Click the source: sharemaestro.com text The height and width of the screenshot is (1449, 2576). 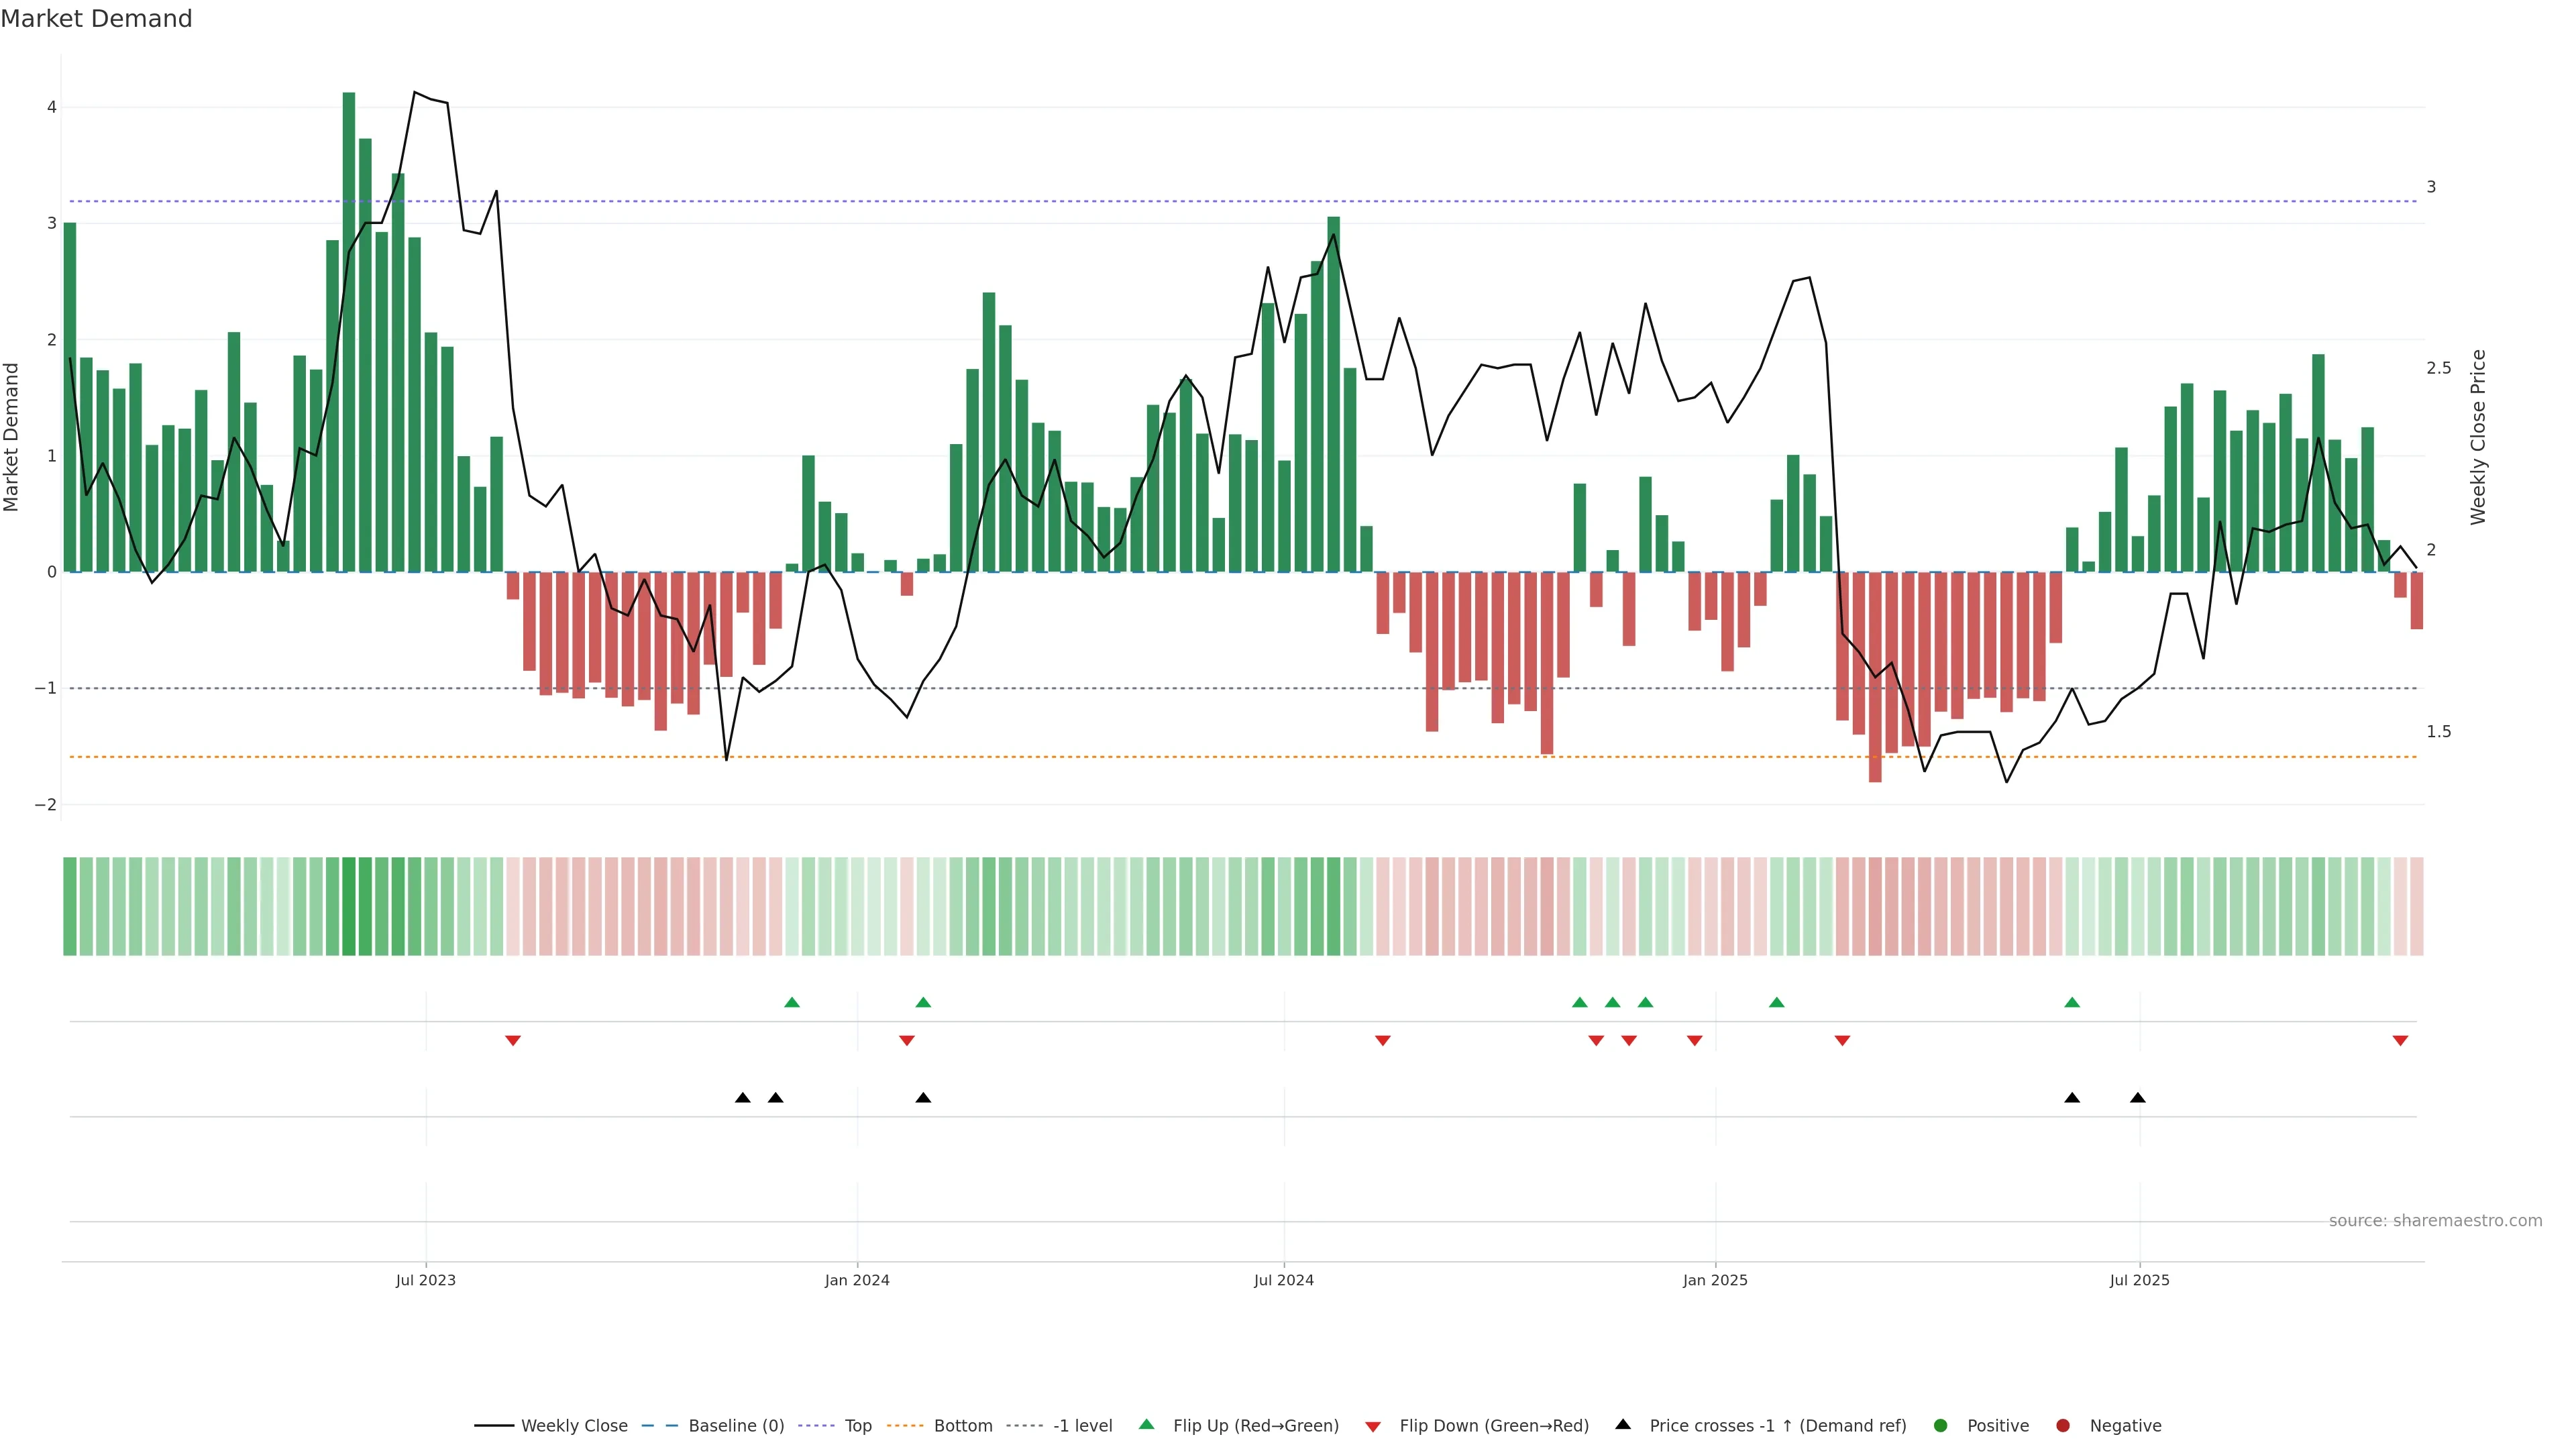coord(2435,1221)
